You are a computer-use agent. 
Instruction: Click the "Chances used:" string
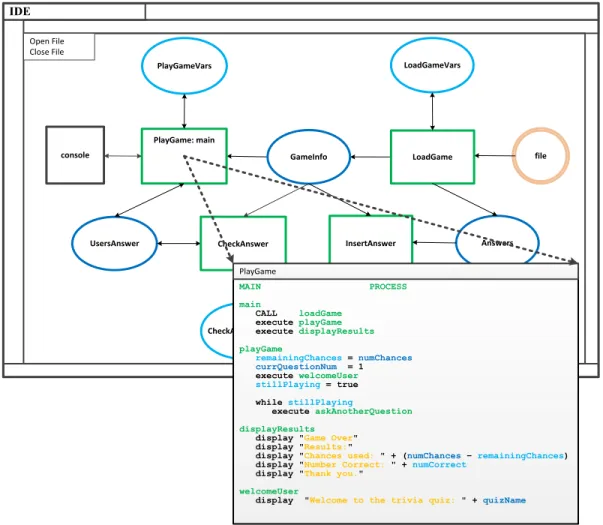pos(342,456)
